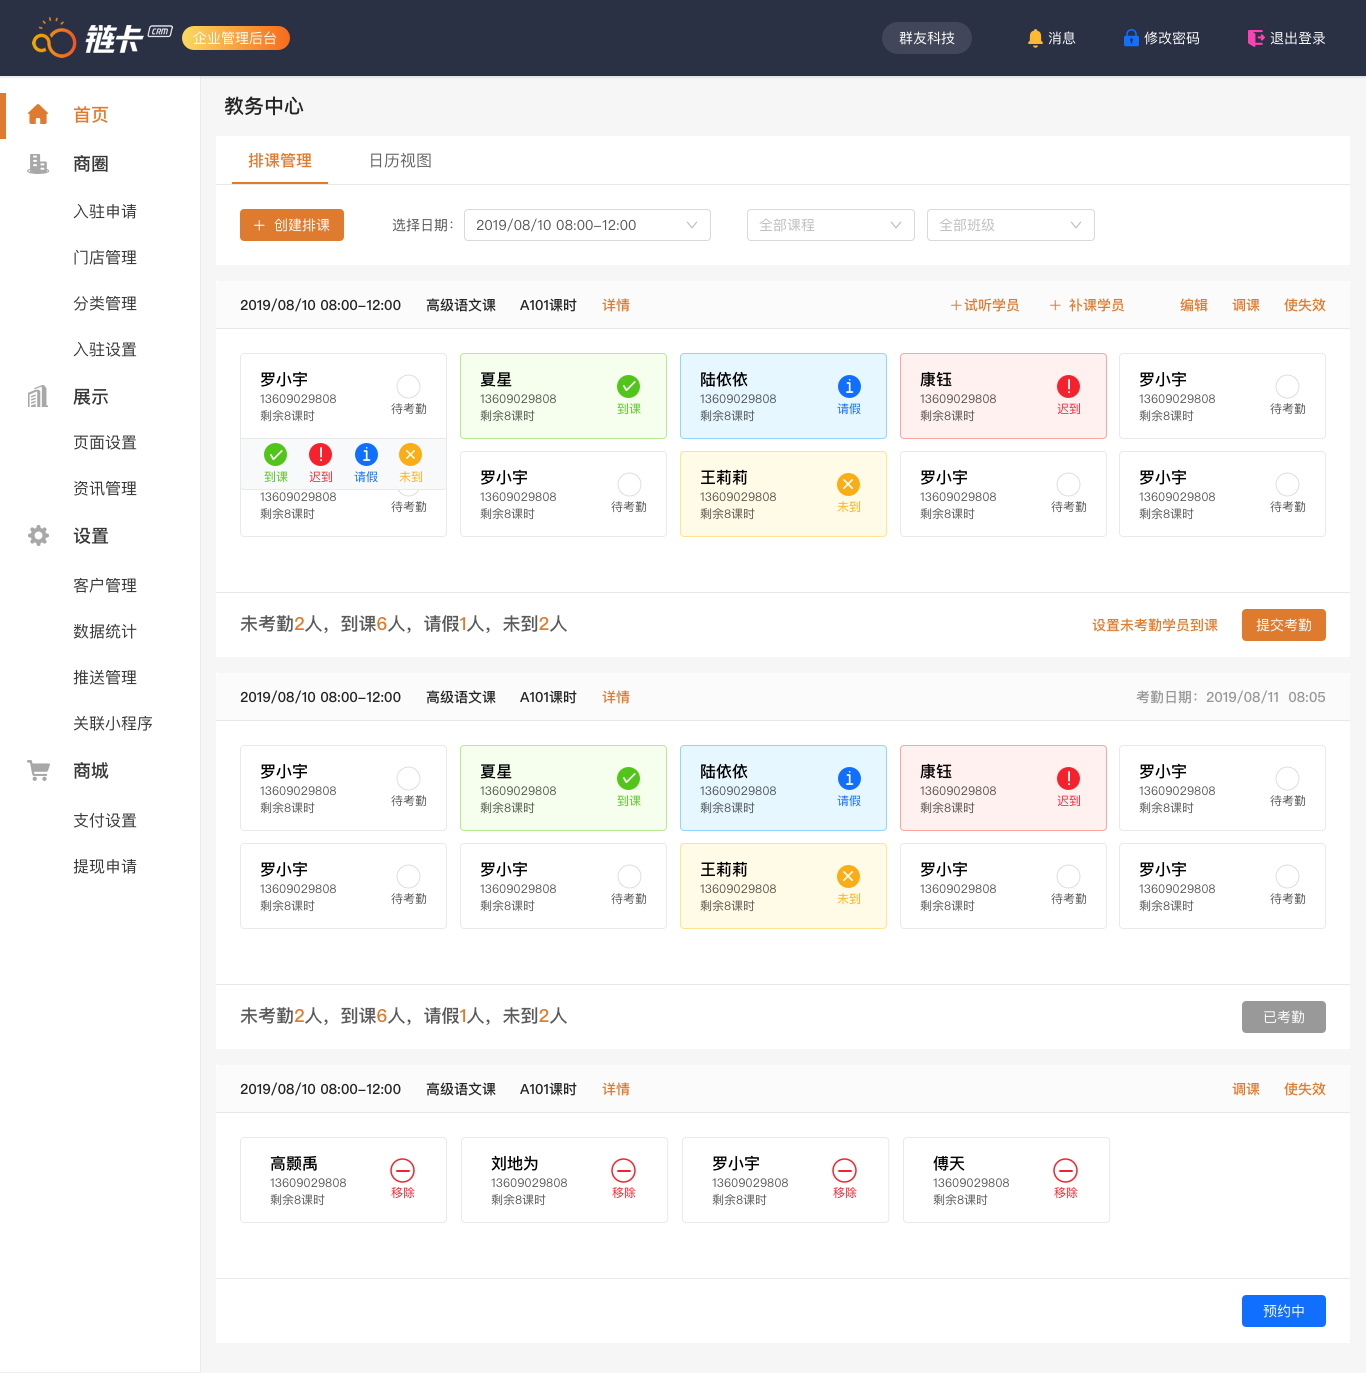Toggle 王莉莉's orange 未到 status in first section
The image size is (1366, 1373).
coord(848,485)
